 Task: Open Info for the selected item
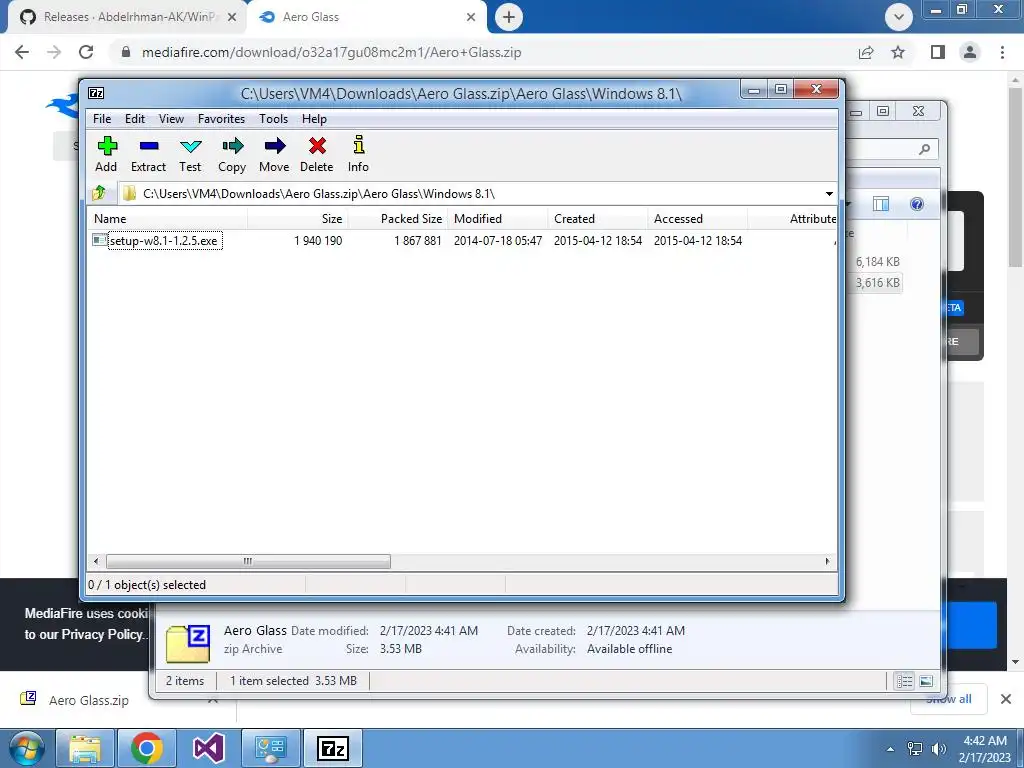pyautogui.click(x=358, y=154)
